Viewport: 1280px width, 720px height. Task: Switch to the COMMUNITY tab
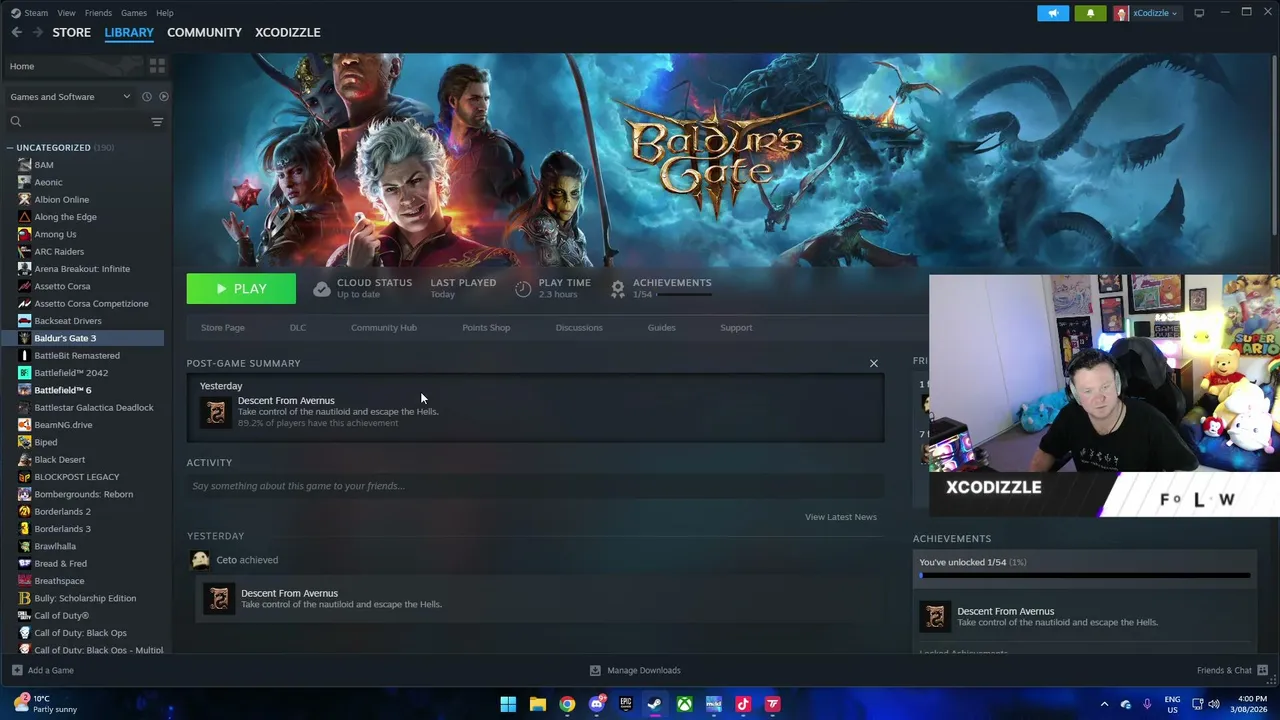pyautogui.click(x=204, y=32)
